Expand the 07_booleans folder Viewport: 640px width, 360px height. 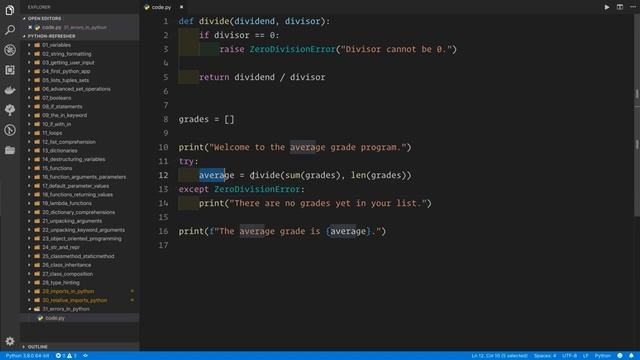tap(56, 98)
